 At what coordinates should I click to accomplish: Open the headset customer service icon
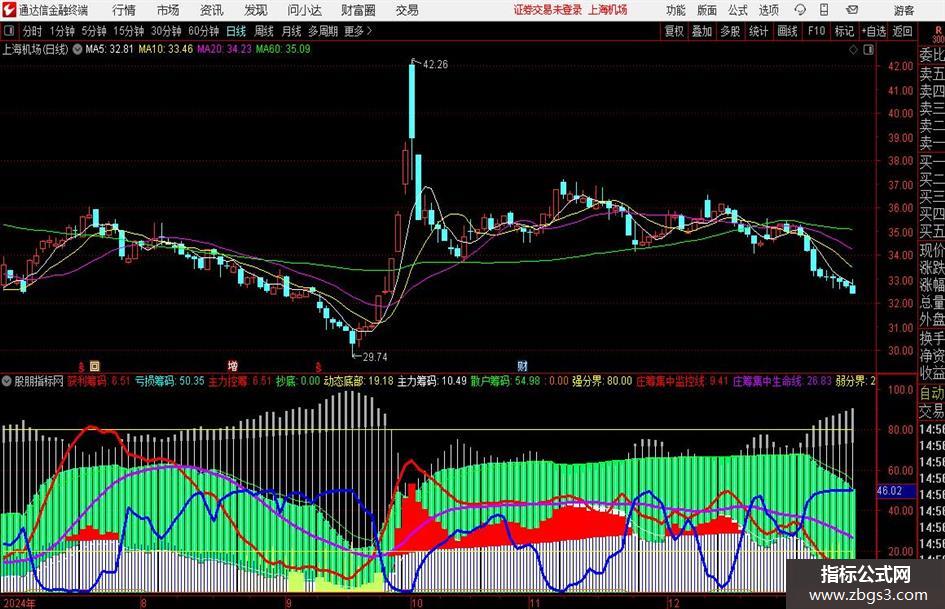click(x=800, y=10)
